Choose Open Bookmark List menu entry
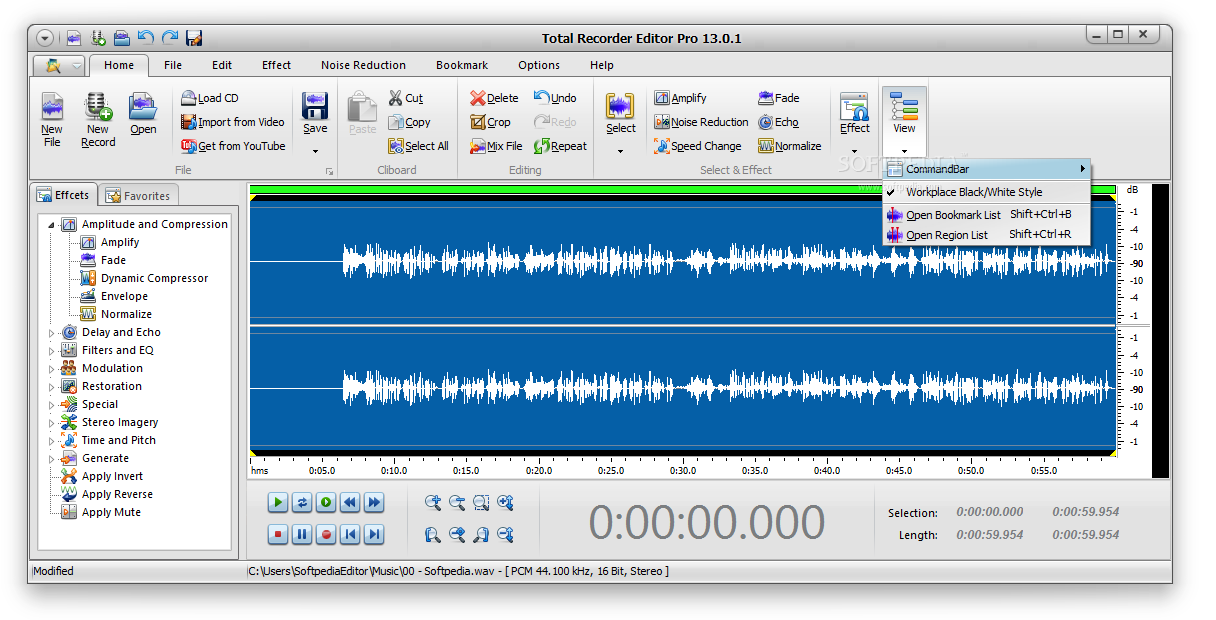The image size is (1216, 620). [x=986, y=215]
